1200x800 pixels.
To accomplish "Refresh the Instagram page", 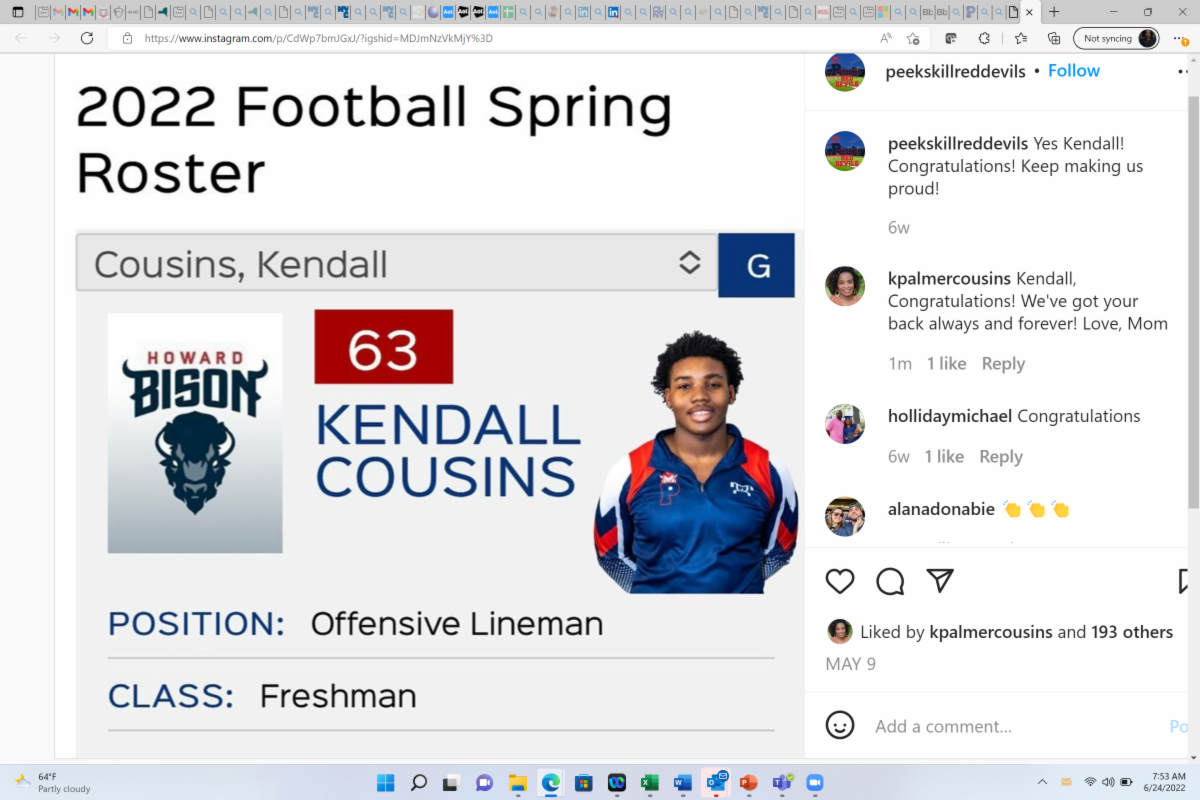I will pyautogui.click(x=87, y=38).
